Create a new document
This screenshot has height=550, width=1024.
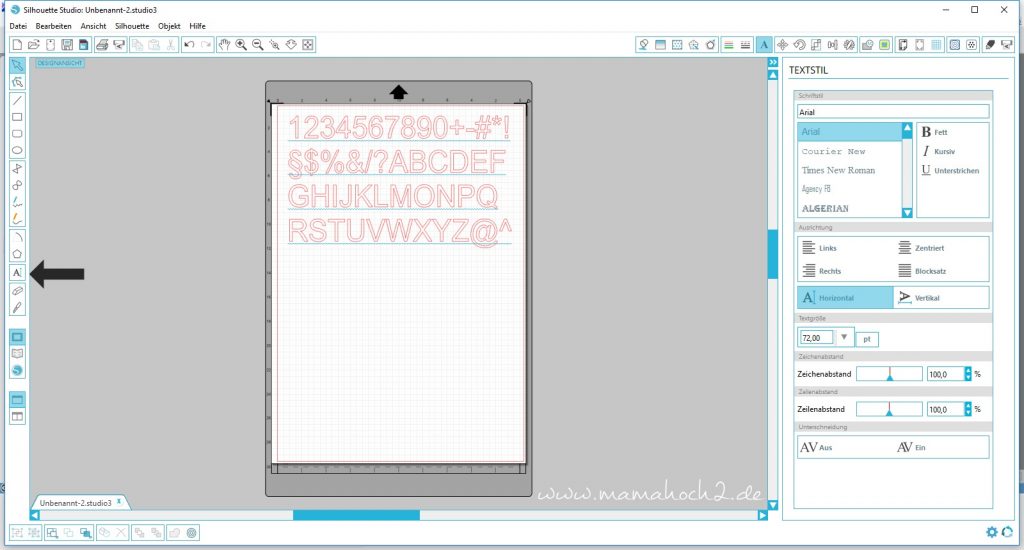point(17,44)
